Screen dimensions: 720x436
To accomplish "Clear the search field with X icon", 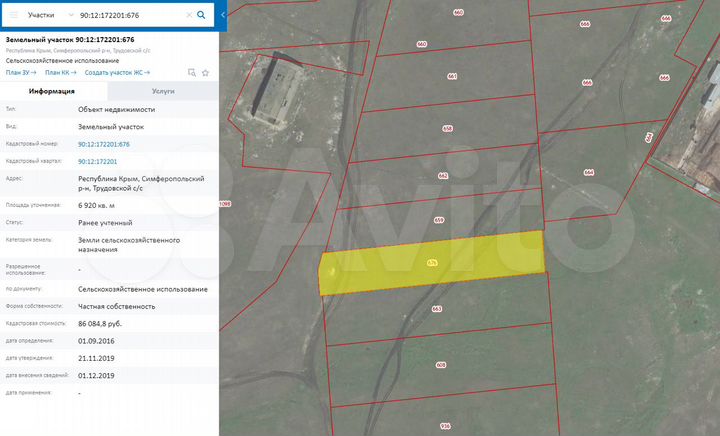I will tap(187, 15).
